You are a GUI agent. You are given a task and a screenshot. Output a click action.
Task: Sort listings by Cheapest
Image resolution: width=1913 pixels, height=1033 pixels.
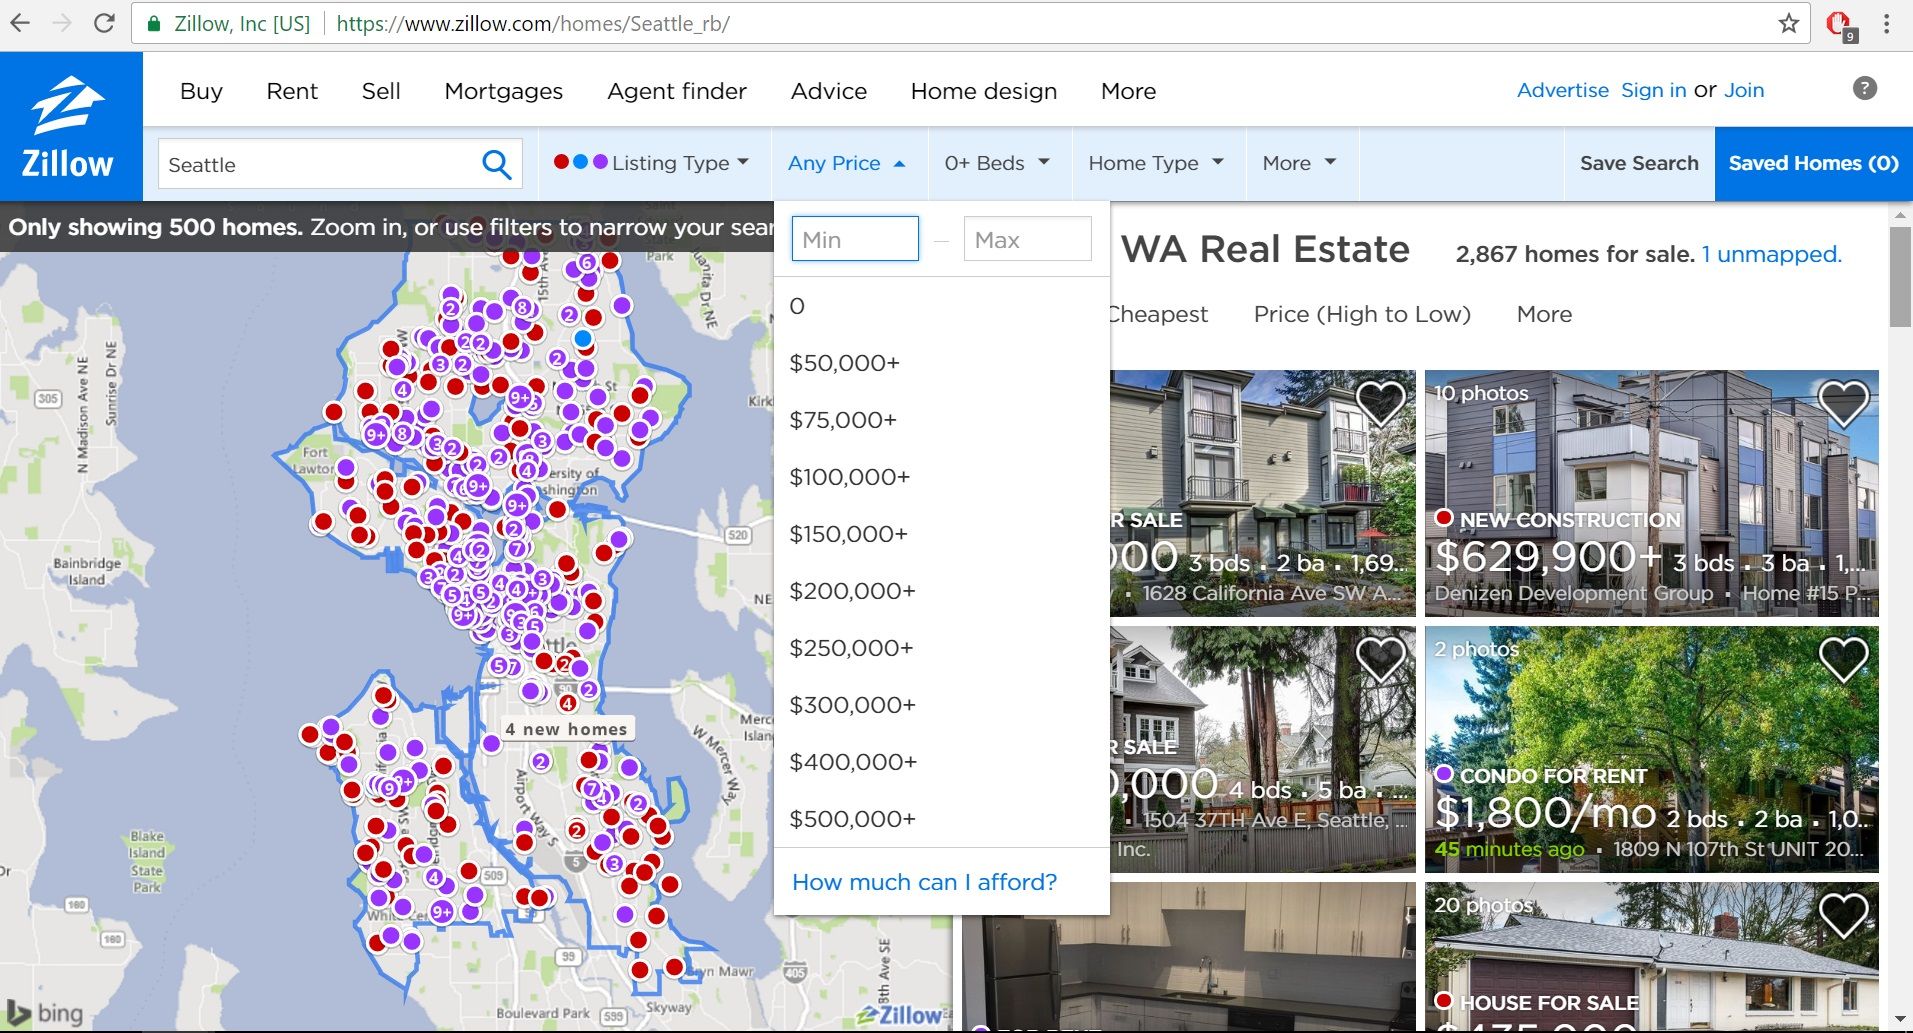tap(1159, 314)
